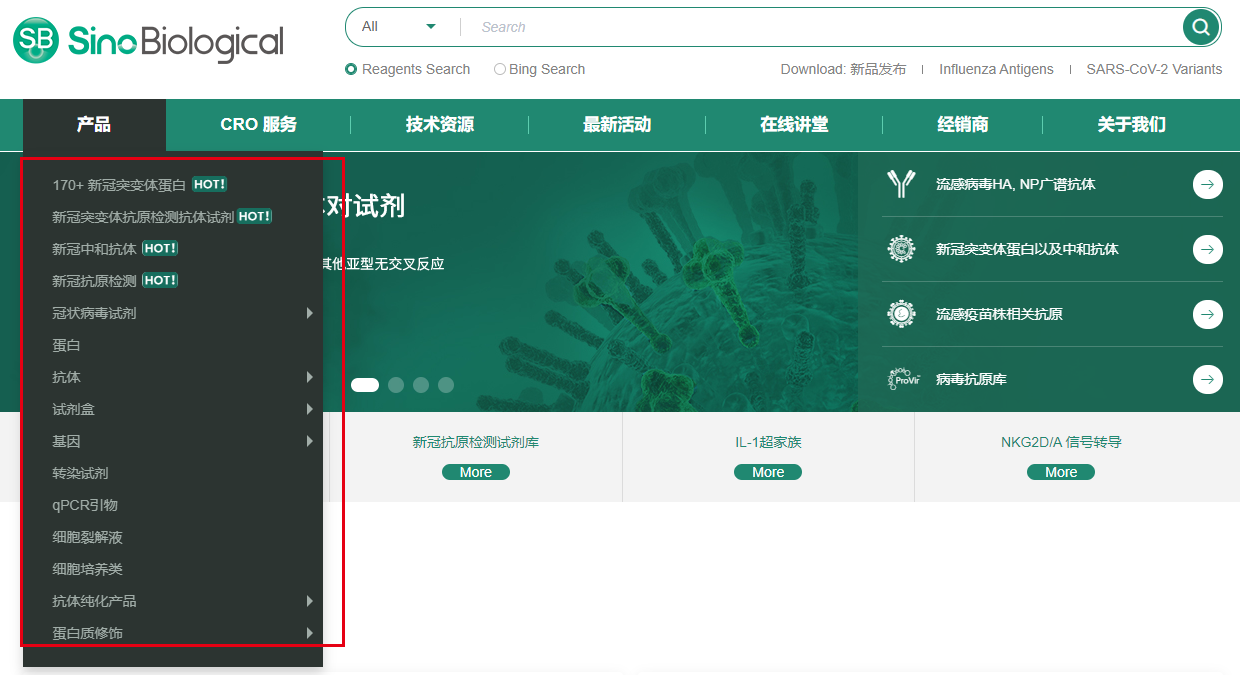Open arrow button for 流感病毒HA, NP广谱抗体

[x=1208, y=184]
